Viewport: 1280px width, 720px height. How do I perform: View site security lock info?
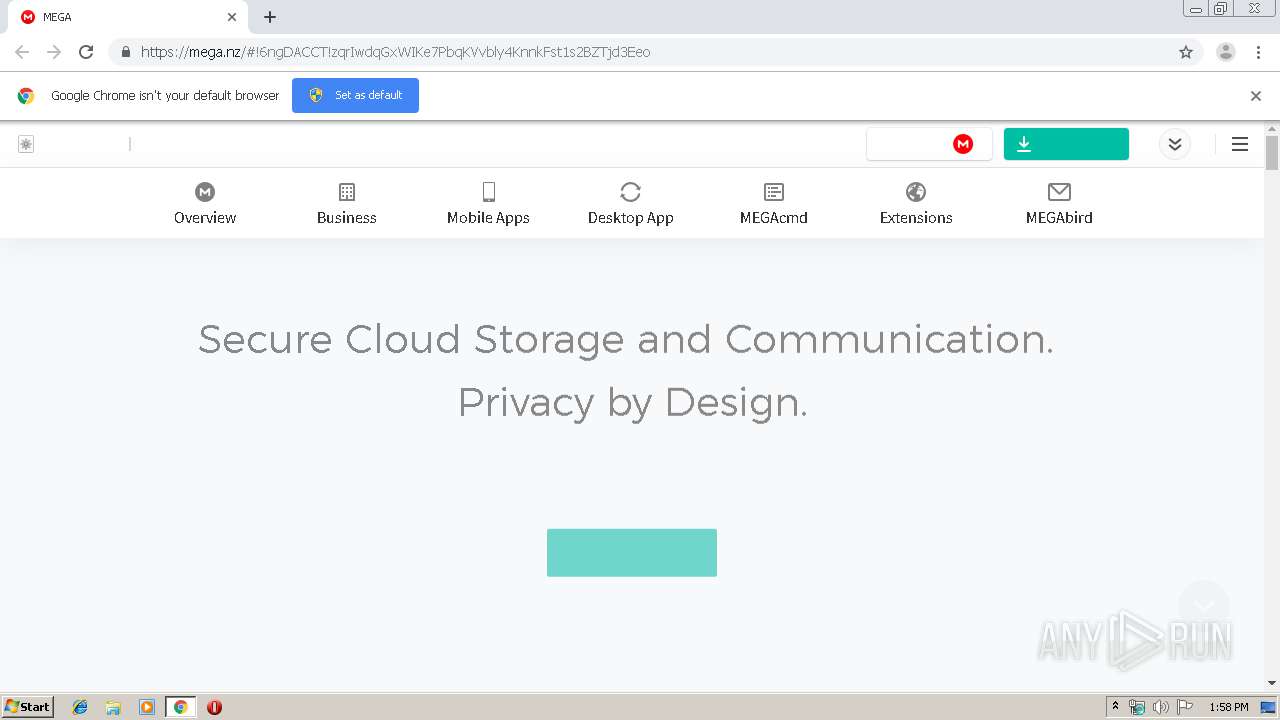click(125, 52)
